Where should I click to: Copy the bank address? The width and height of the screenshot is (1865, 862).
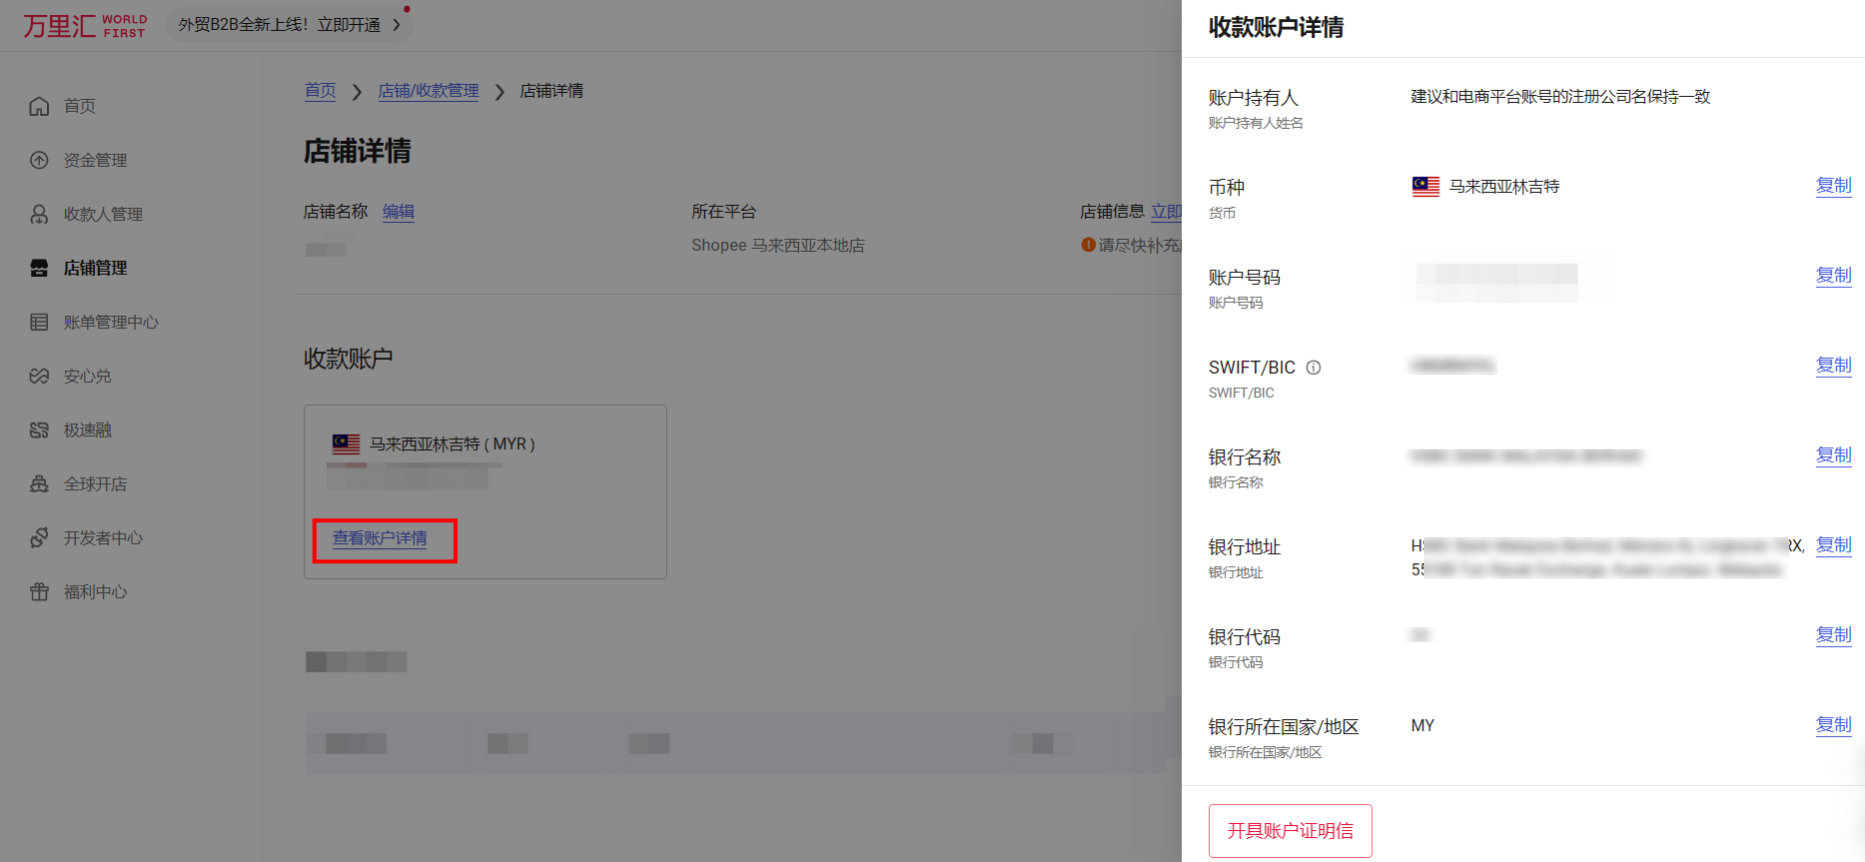point(1832,546)
